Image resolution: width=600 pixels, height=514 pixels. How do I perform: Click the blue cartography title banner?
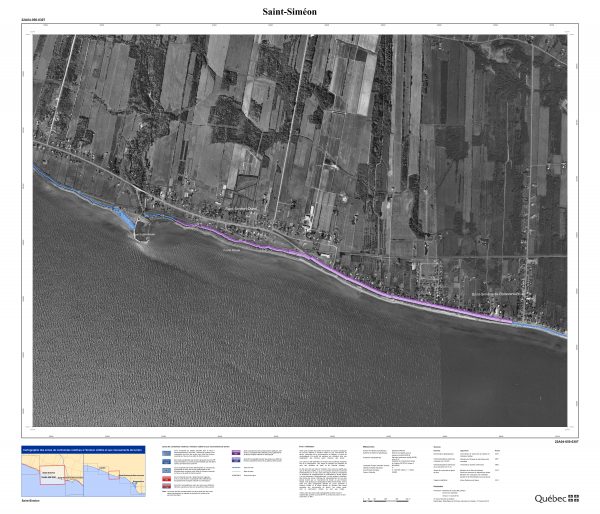coord(83,449)
